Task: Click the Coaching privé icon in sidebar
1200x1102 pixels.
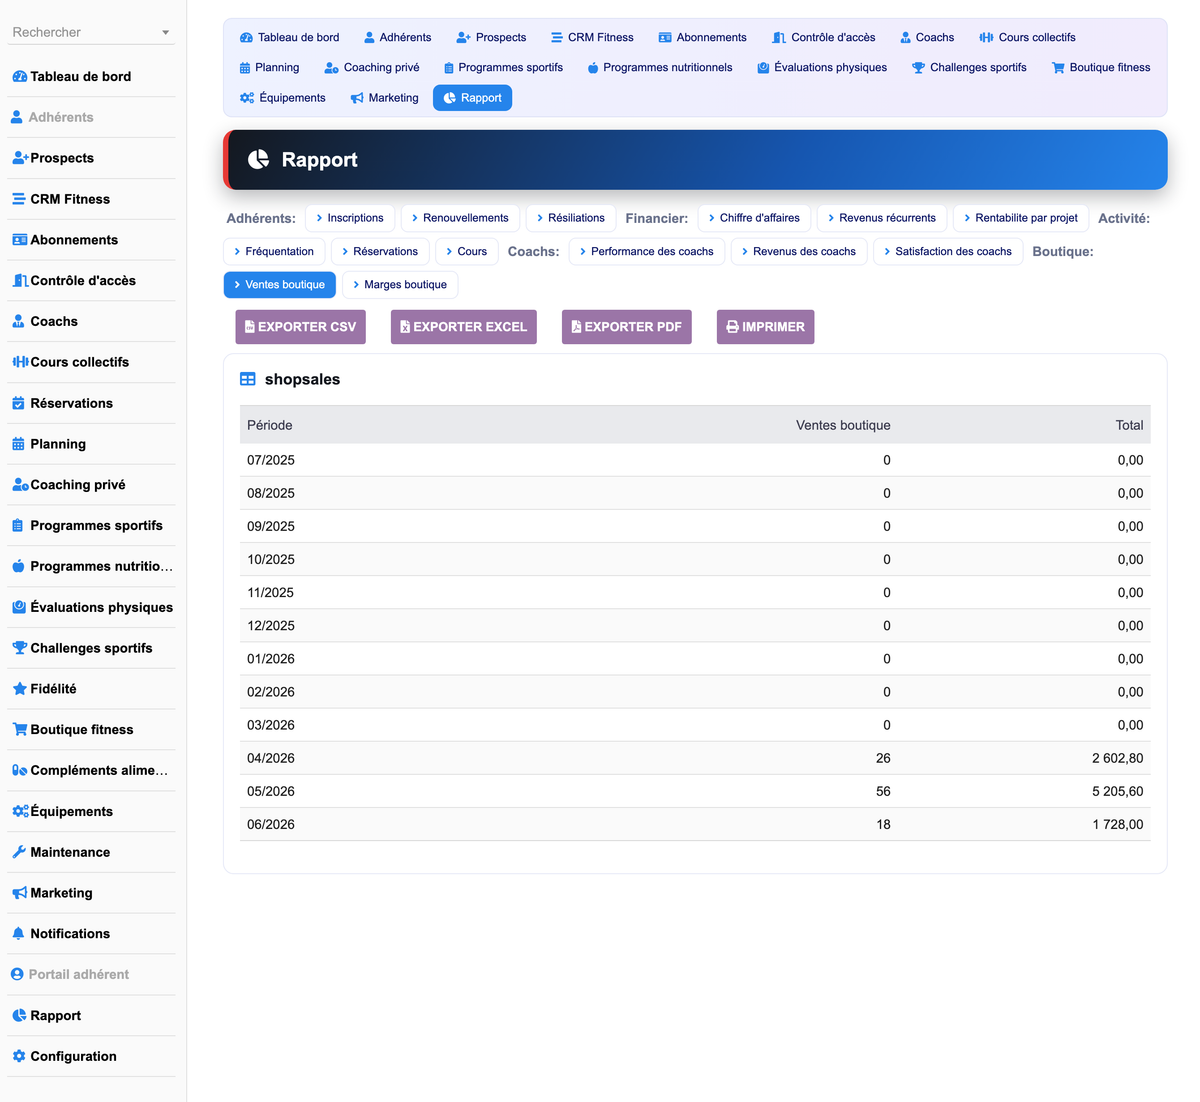Action: click(19, 485)
